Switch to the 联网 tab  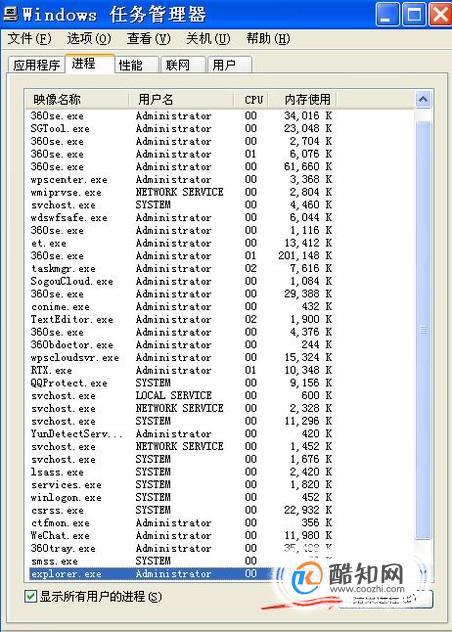click(x=183, y=64)
